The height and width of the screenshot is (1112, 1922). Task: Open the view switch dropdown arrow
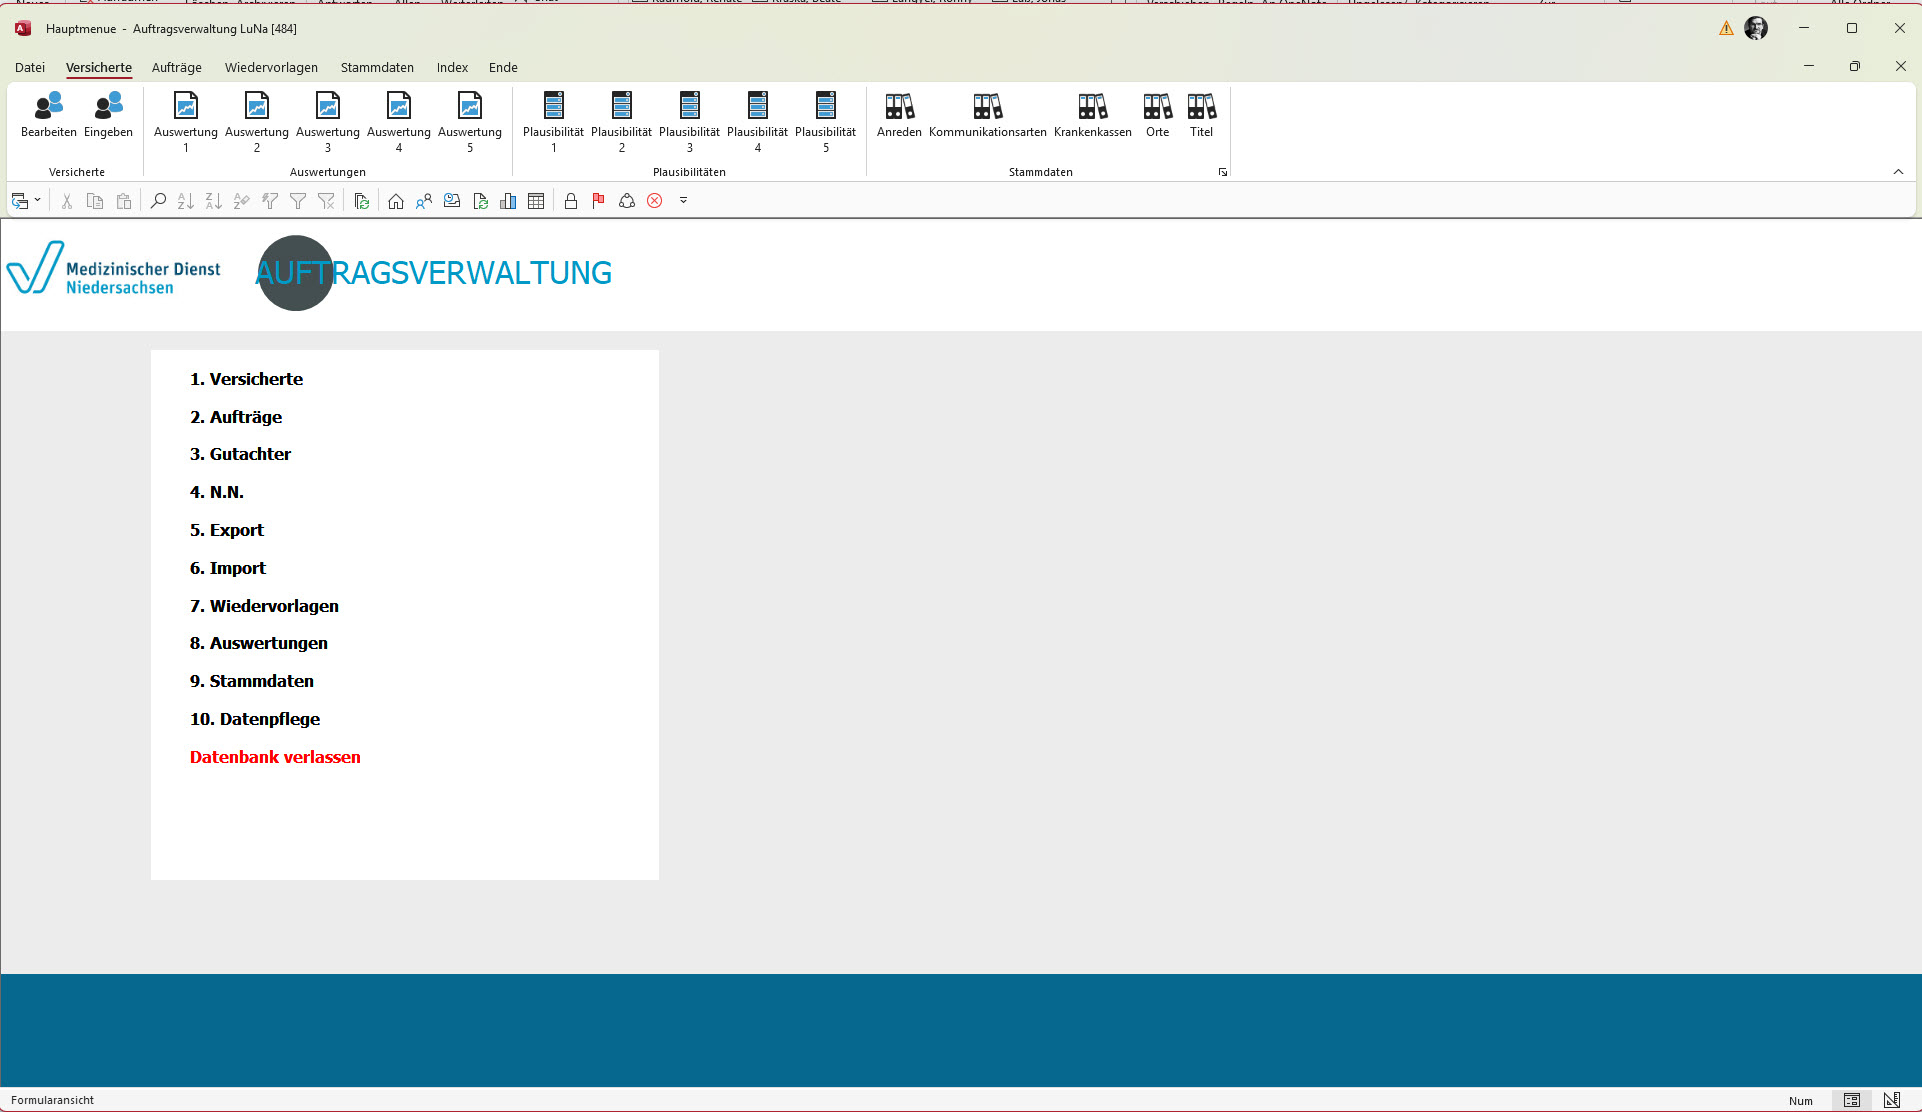click(x=38, y=201)
